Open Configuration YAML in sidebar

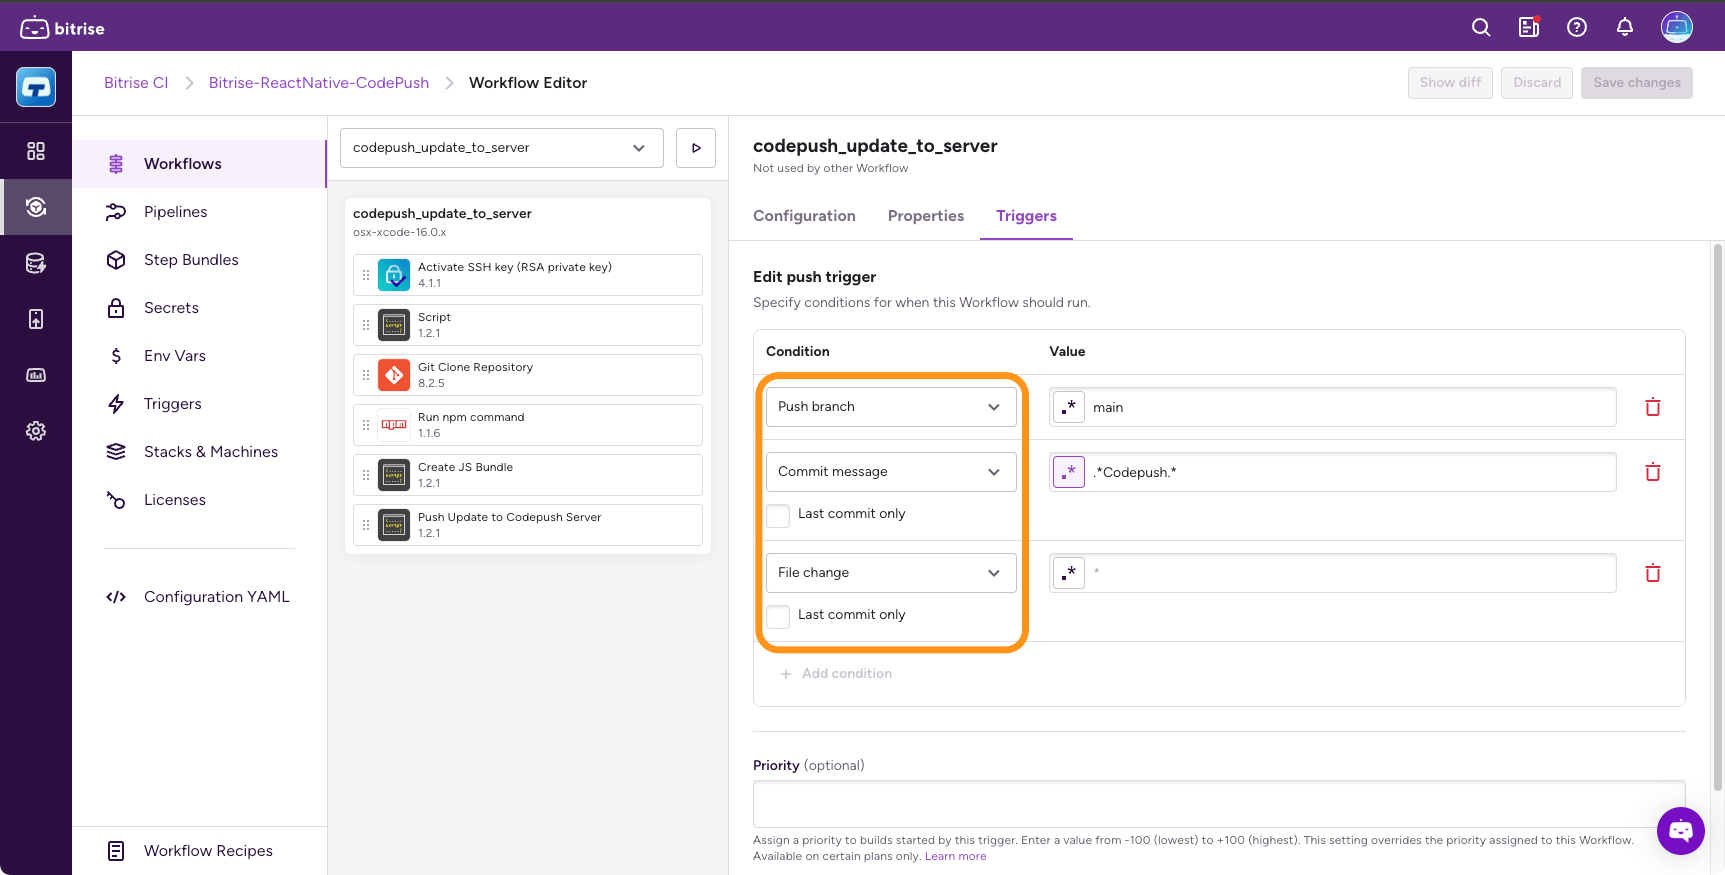coord(216,597)
